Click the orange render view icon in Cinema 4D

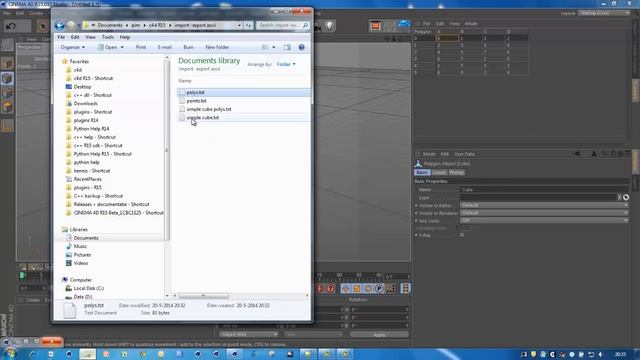(376, 26)
